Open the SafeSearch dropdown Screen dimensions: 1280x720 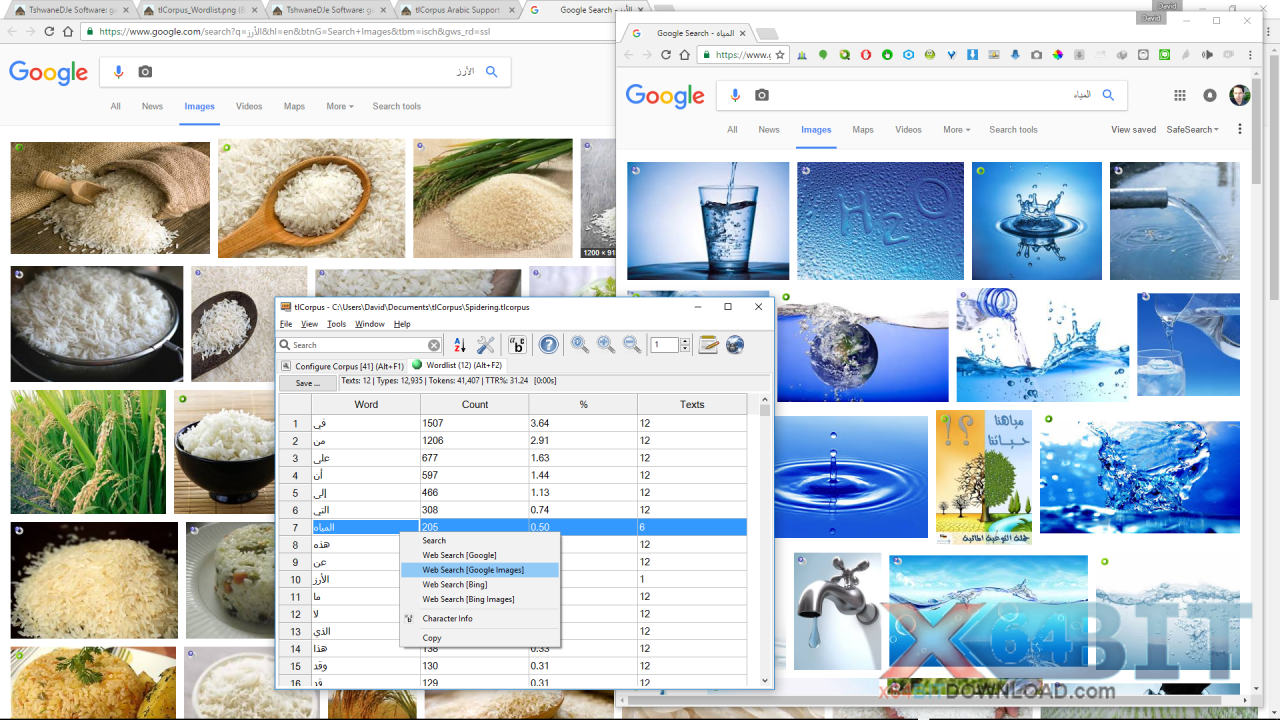[x=1192, y=129]
